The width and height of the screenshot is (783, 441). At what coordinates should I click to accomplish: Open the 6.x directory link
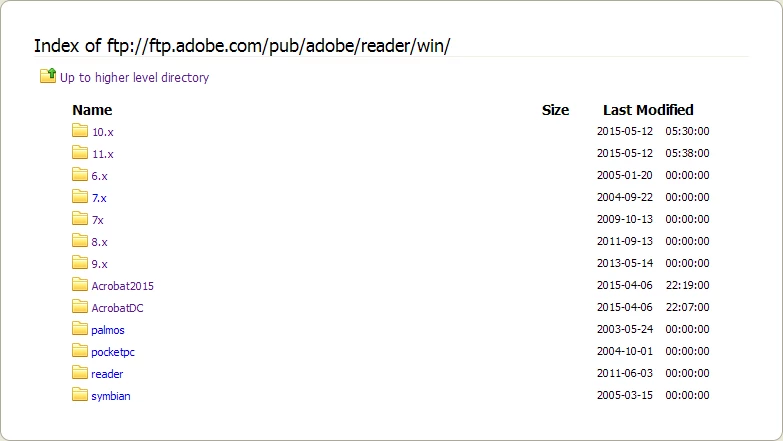click(x=99, y=176)
